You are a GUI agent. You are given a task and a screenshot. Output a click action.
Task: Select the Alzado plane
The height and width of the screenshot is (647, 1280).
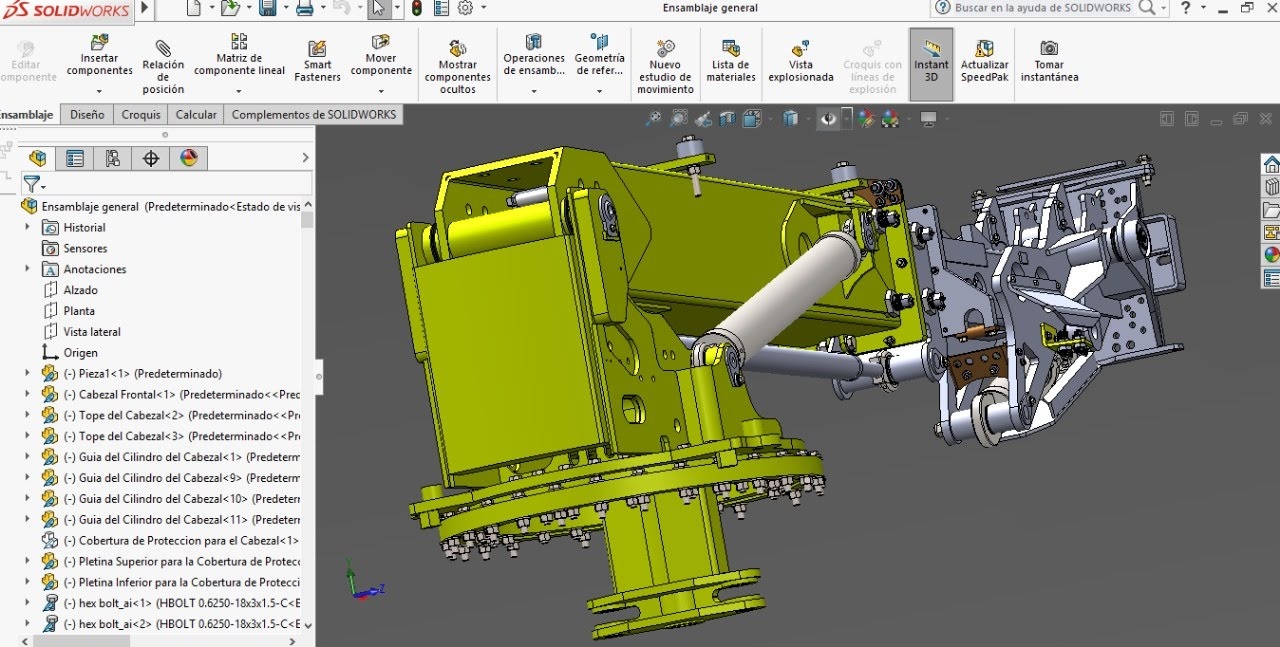point(80,290)
